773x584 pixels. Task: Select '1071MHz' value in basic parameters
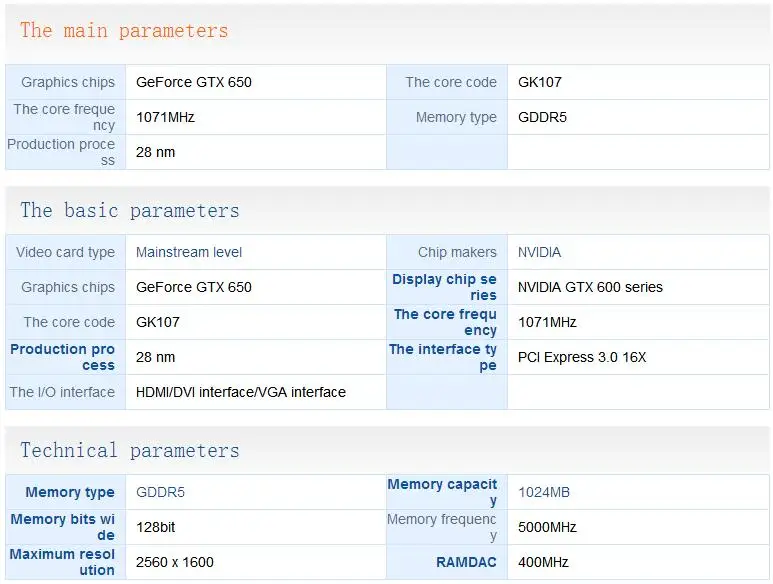tap(547, 322)
